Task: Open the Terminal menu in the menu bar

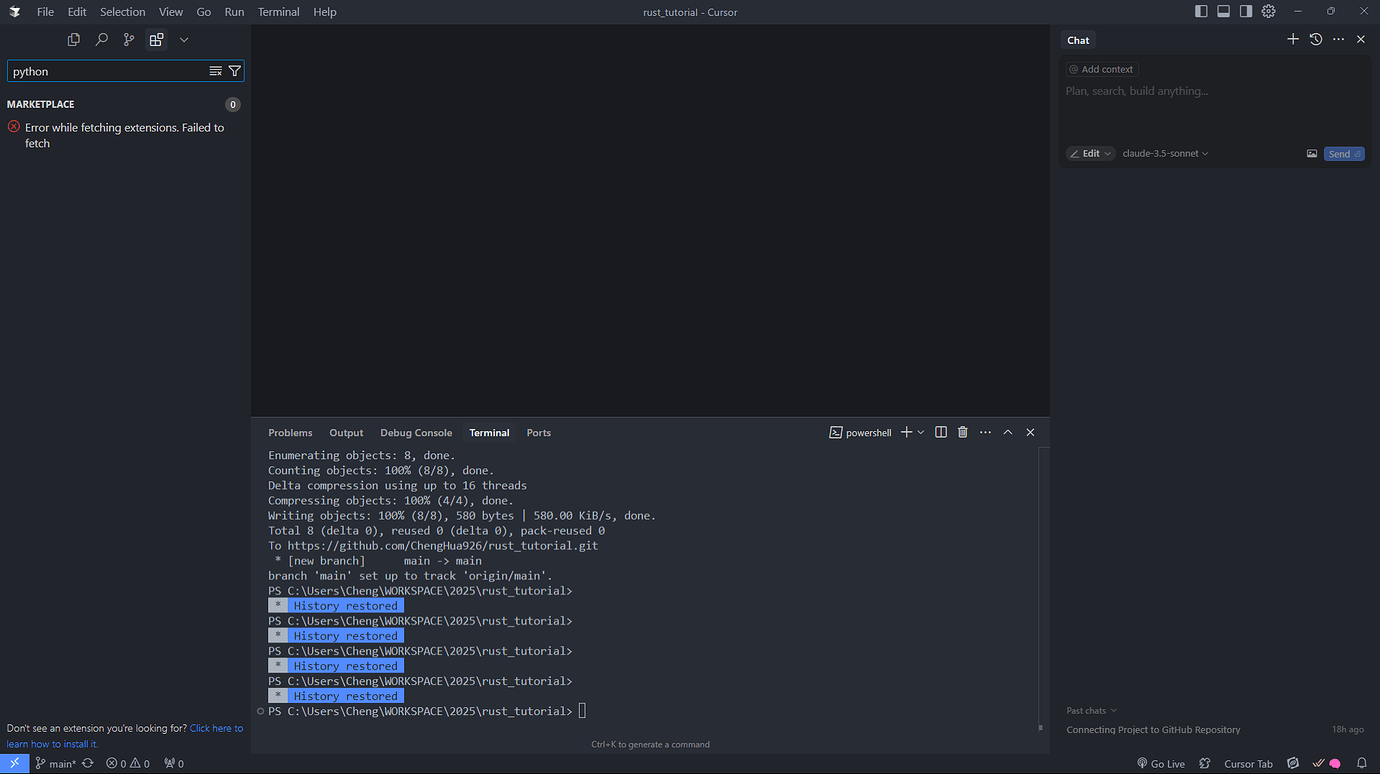Action: pyautogui.click(x=278, y=11)
